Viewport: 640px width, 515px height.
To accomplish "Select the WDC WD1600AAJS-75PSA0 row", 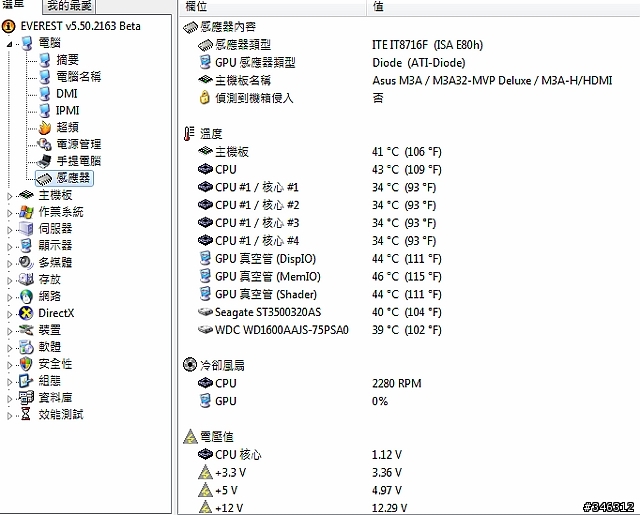I will click(408, 330).
